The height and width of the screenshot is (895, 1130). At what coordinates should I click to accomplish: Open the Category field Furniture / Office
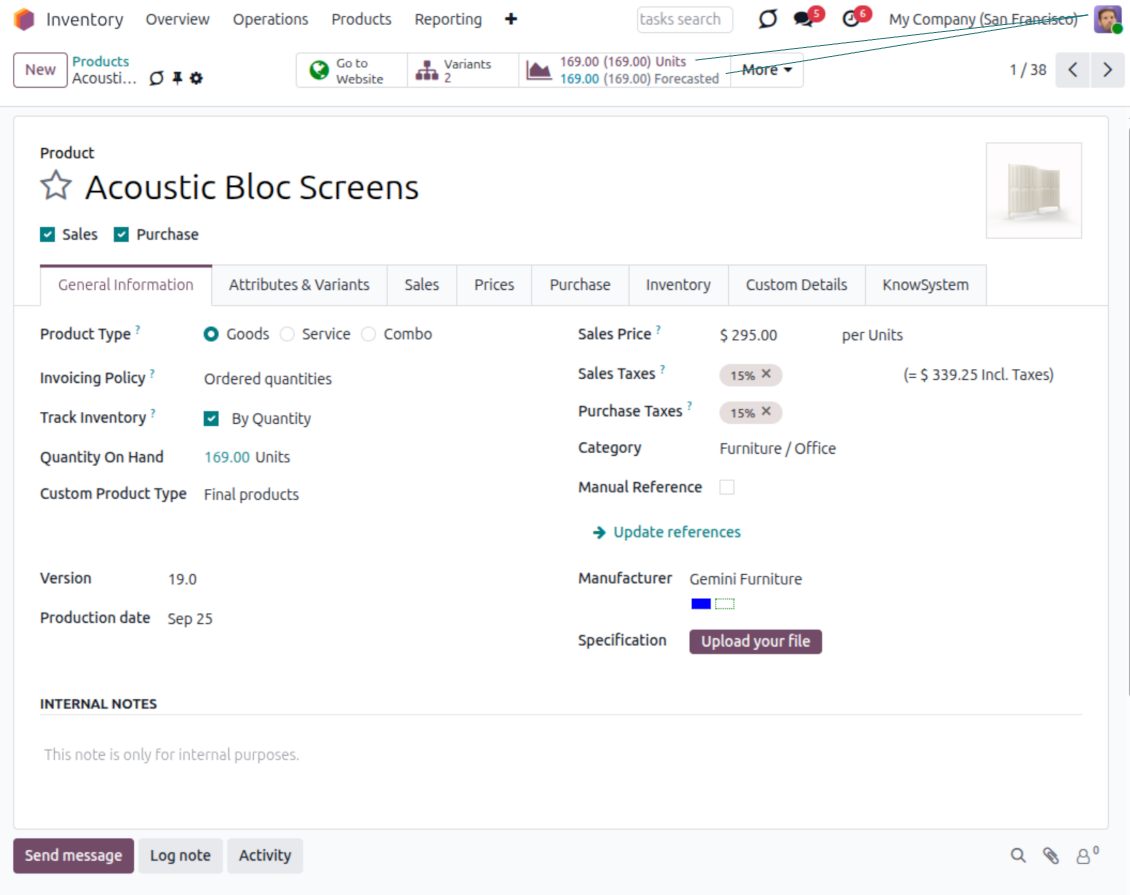777,448
